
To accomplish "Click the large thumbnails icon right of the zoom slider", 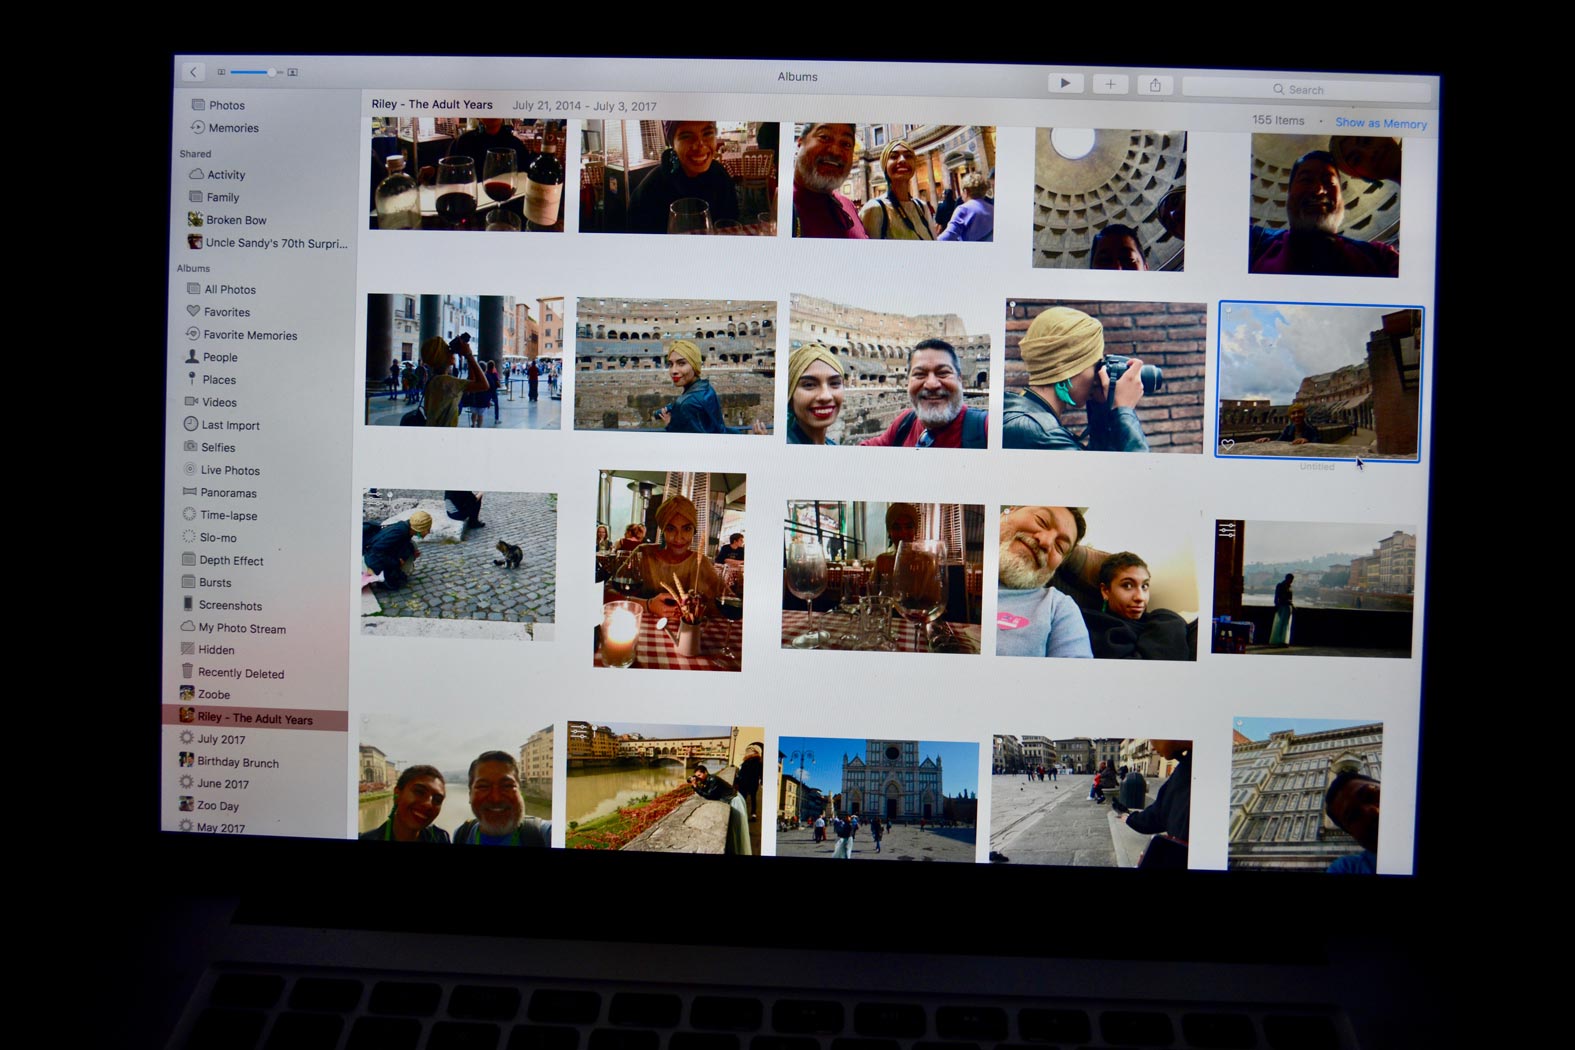I will (x=292, y=72).
